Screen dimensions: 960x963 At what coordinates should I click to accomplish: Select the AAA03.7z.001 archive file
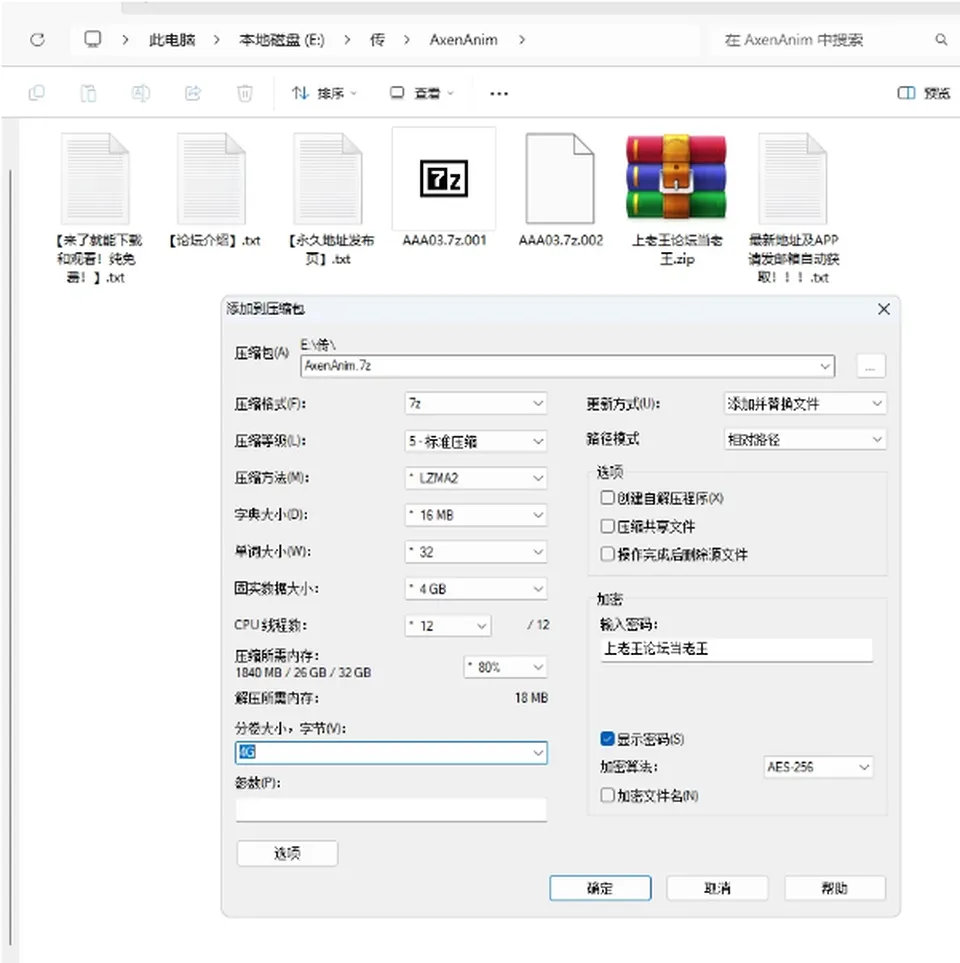[x=444, y=188]
